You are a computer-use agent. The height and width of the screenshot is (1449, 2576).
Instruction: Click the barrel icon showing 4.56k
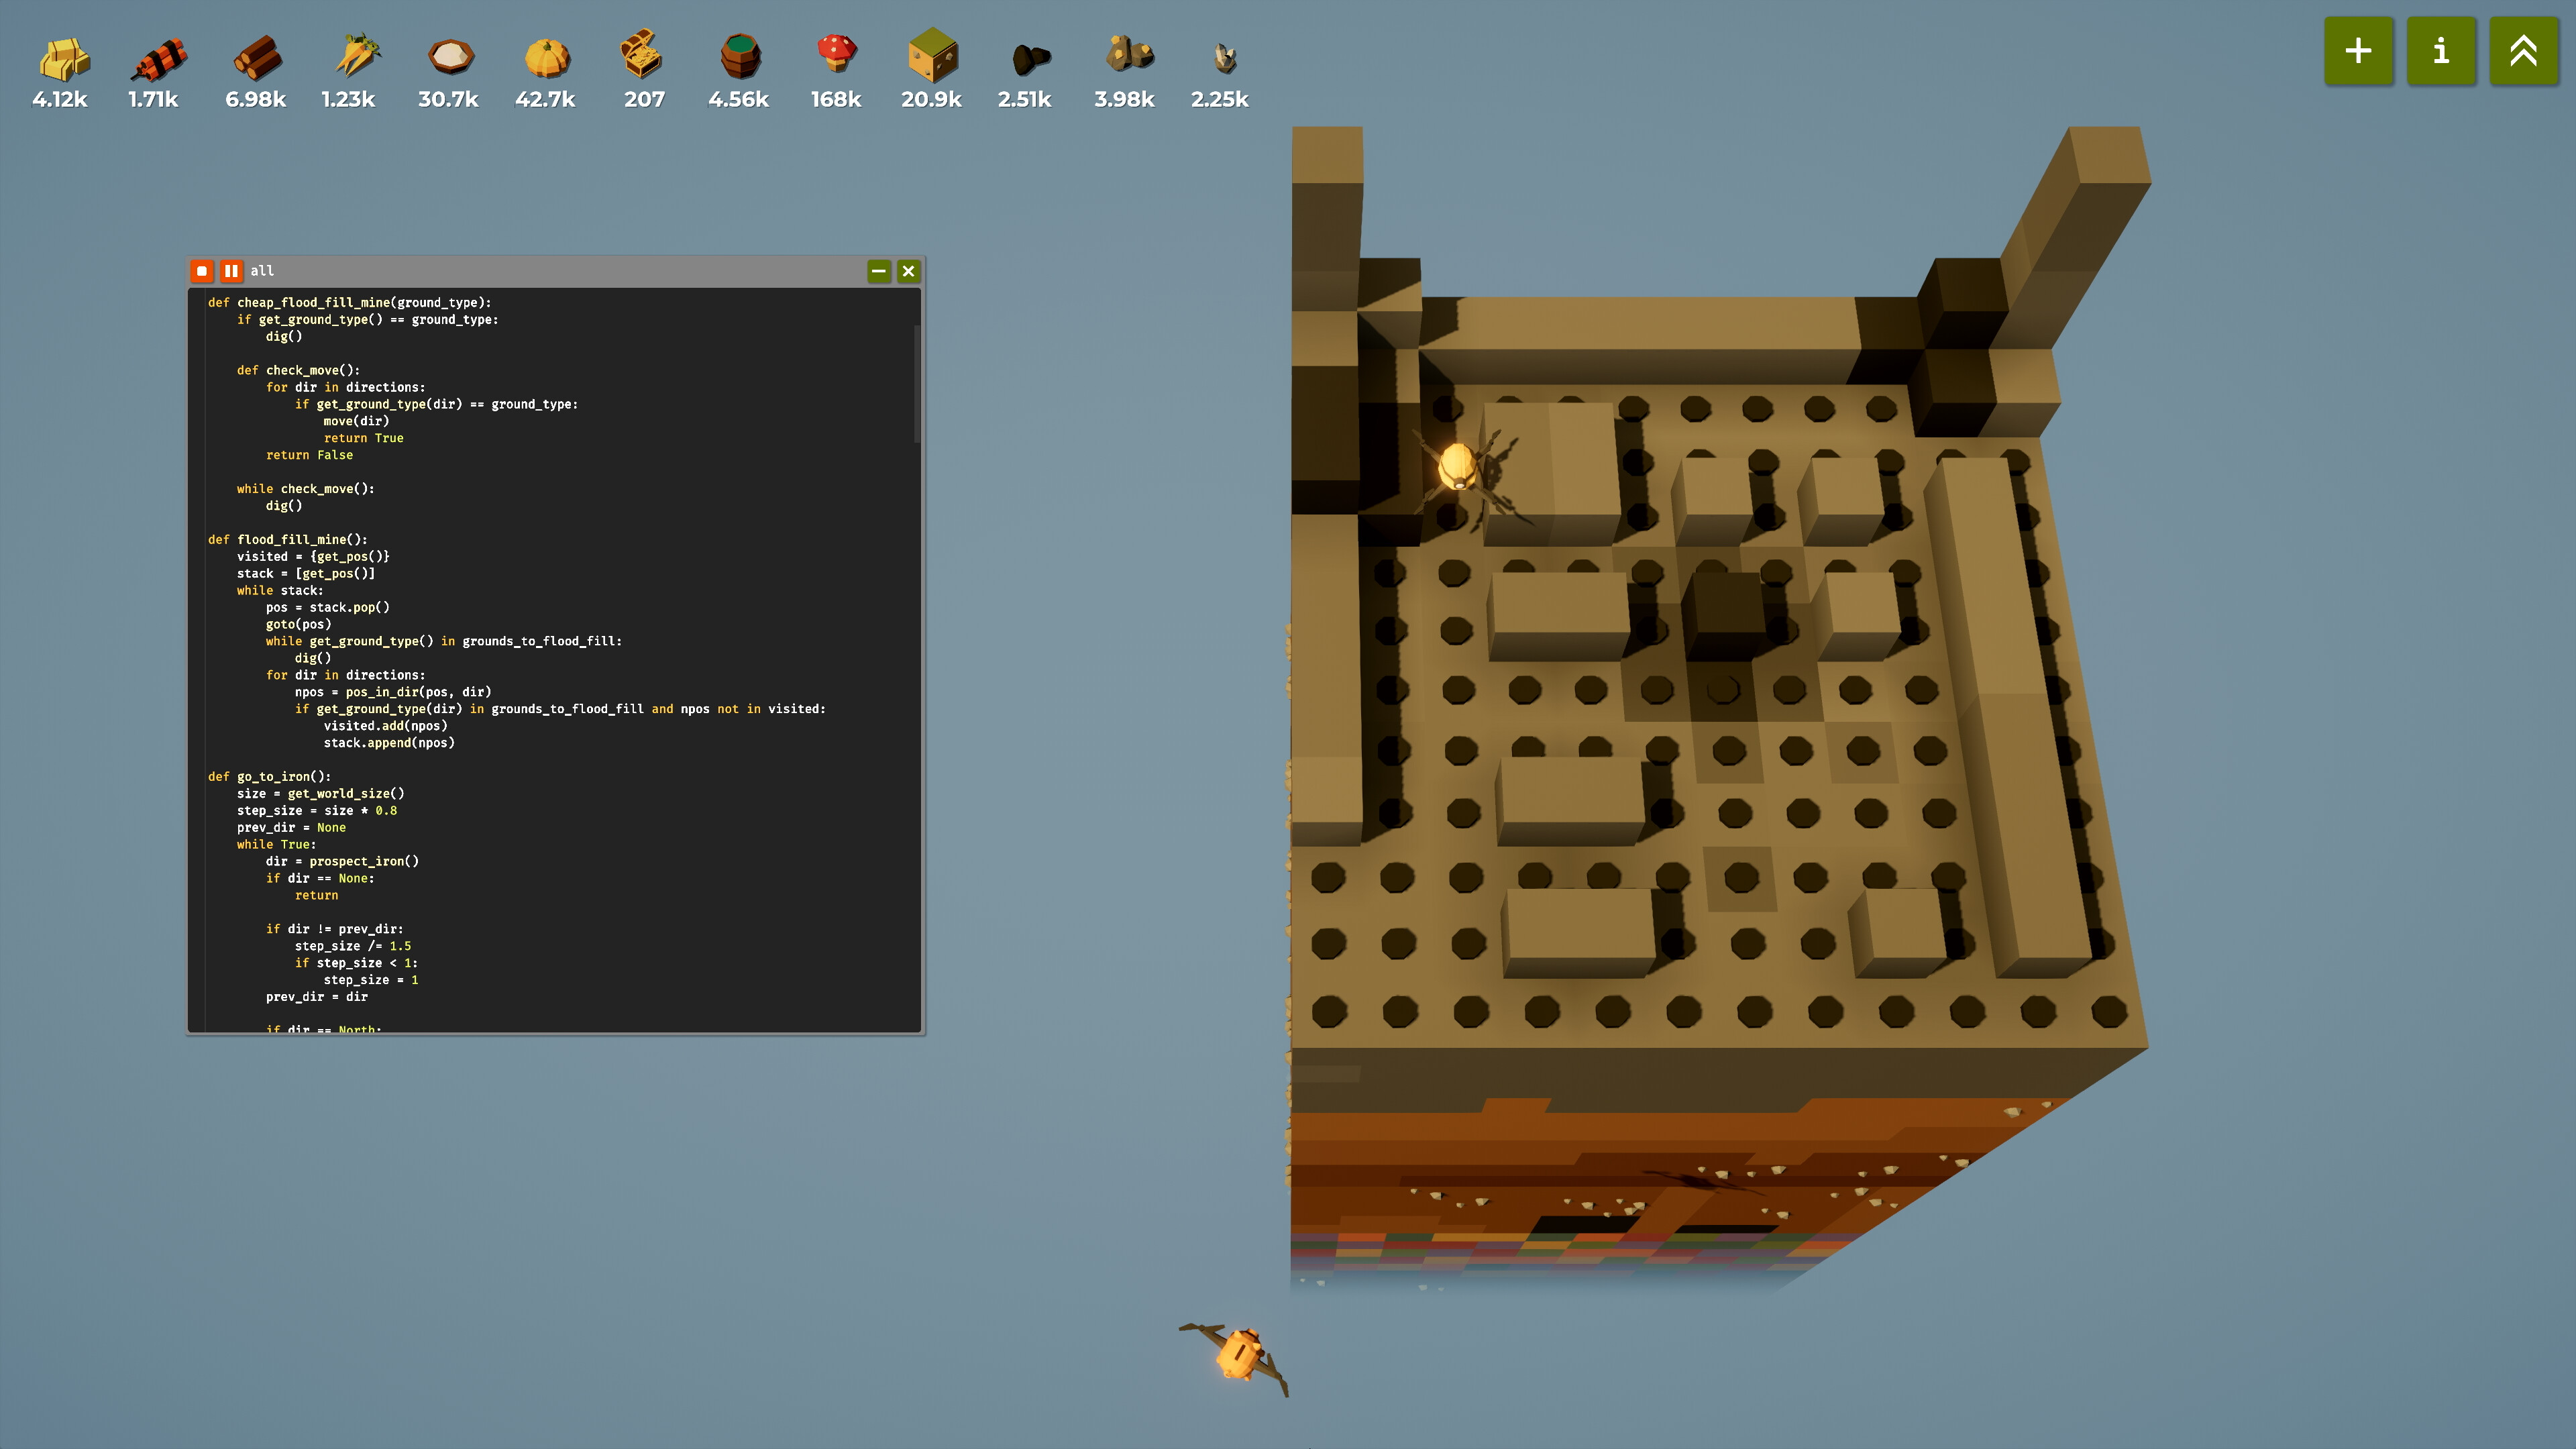[x=741, y=56]
